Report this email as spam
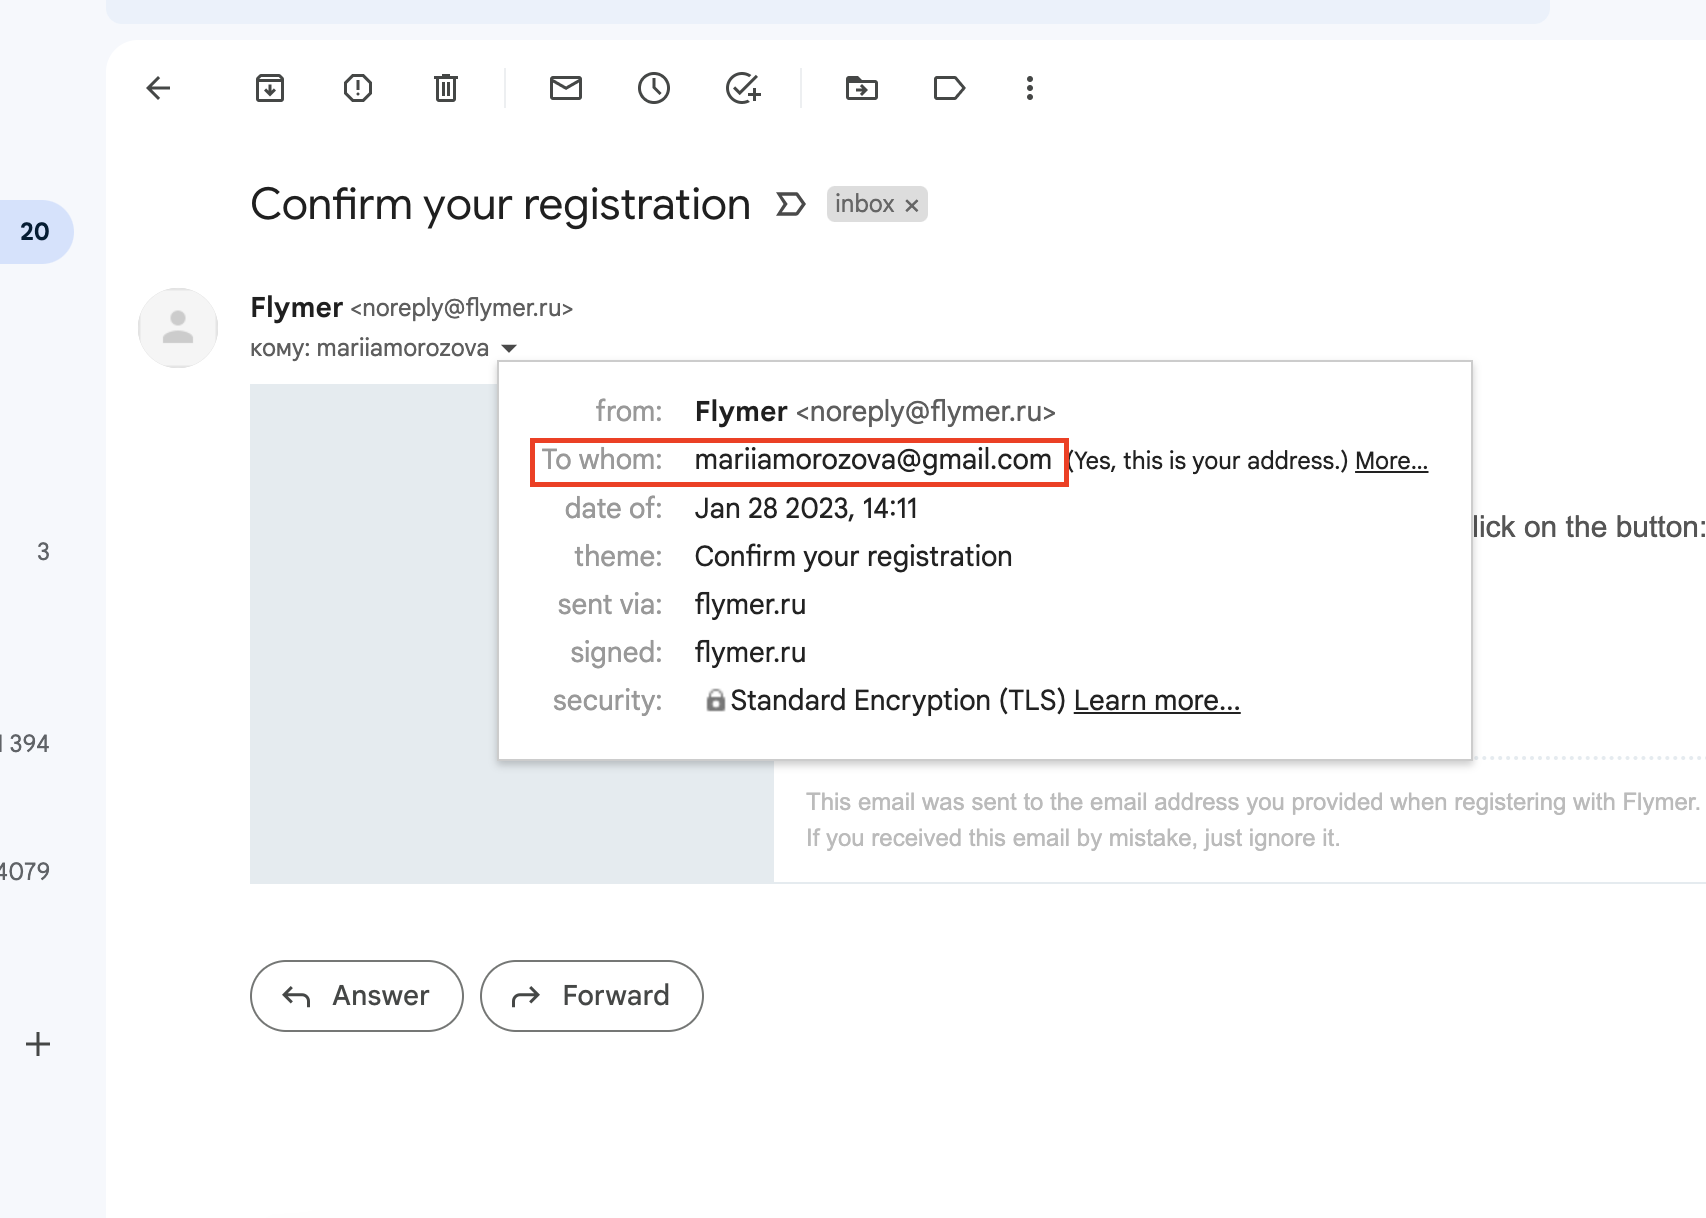 tap(358, 88)
